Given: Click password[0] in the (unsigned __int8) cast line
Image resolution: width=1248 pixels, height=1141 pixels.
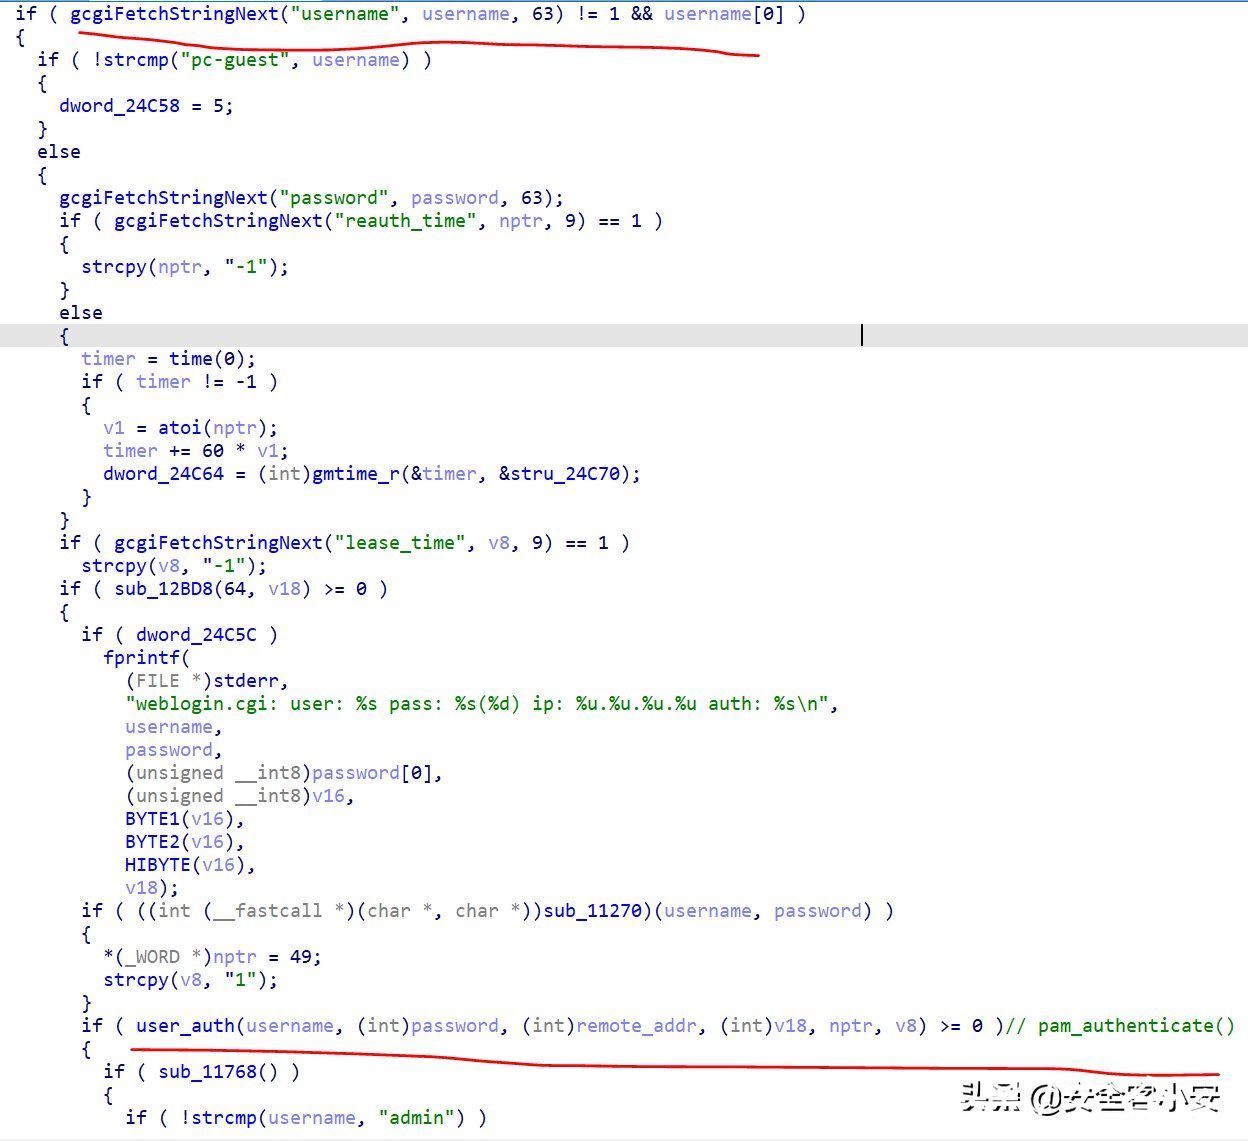Looking at the screenshot, I should 372,773.
